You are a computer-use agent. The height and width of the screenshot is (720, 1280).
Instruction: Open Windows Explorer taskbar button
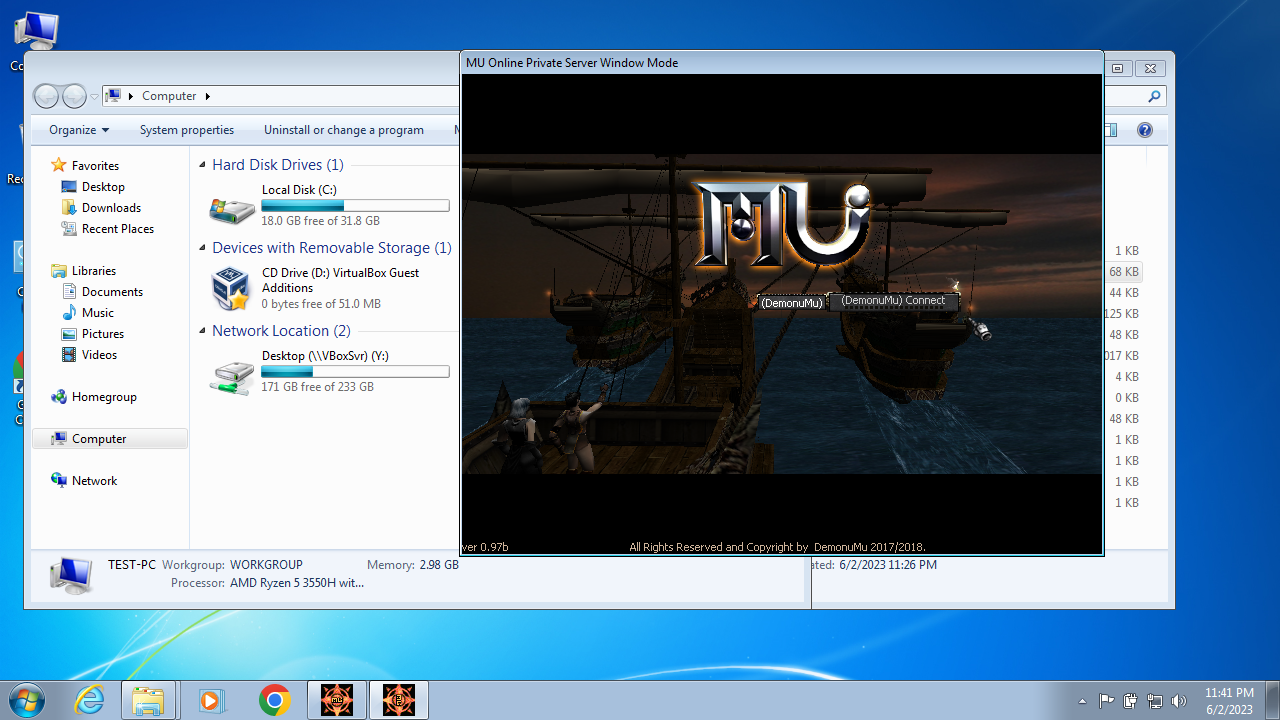point(148,700)
